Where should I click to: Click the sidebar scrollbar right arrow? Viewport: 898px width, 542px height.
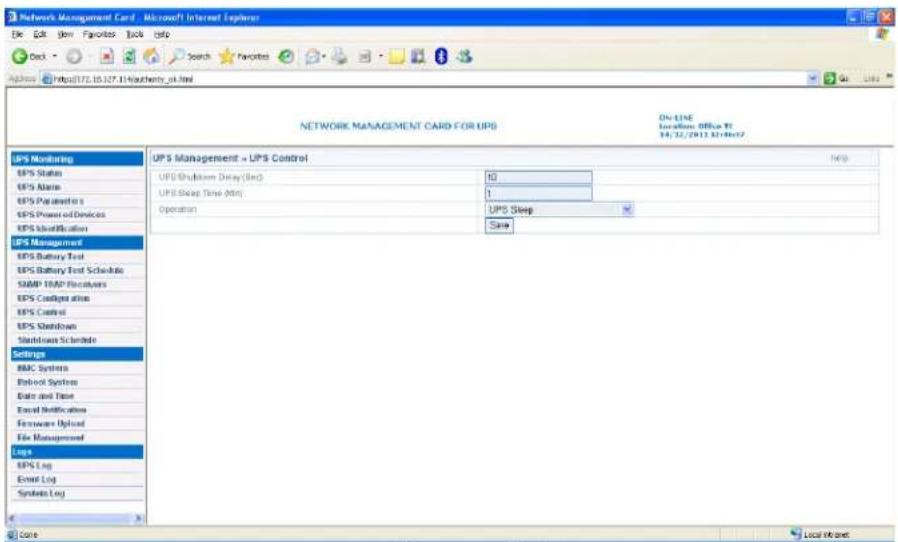(x=138, y=519)
